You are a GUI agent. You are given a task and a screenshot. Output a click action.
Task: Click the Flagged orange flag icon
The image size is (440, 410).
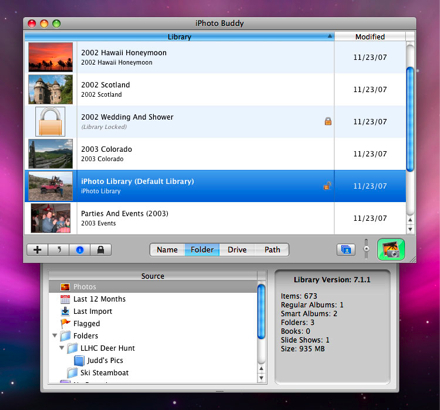[65, 323]
